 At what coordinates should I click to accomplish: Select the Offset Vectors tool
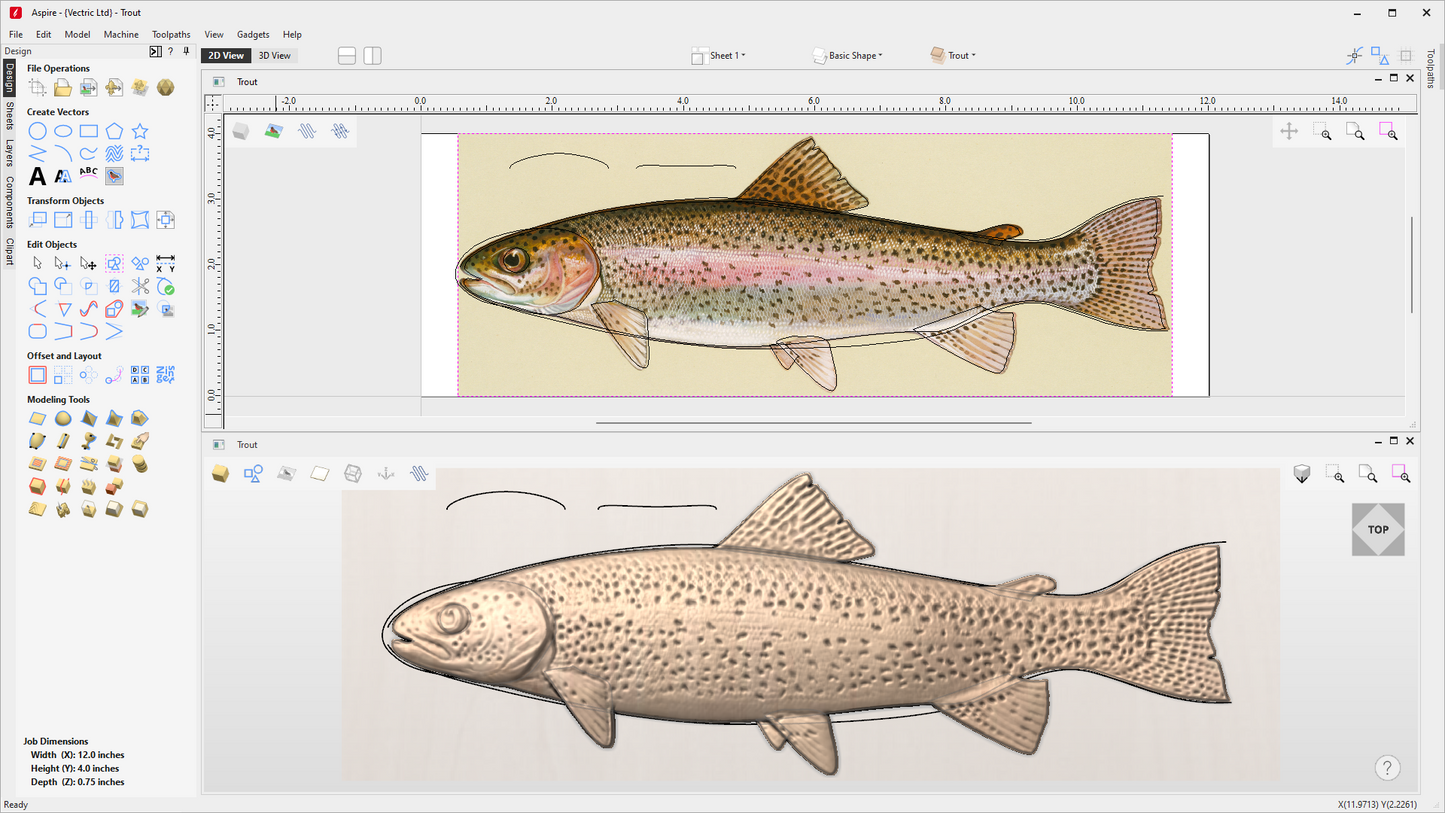point(37,375)
